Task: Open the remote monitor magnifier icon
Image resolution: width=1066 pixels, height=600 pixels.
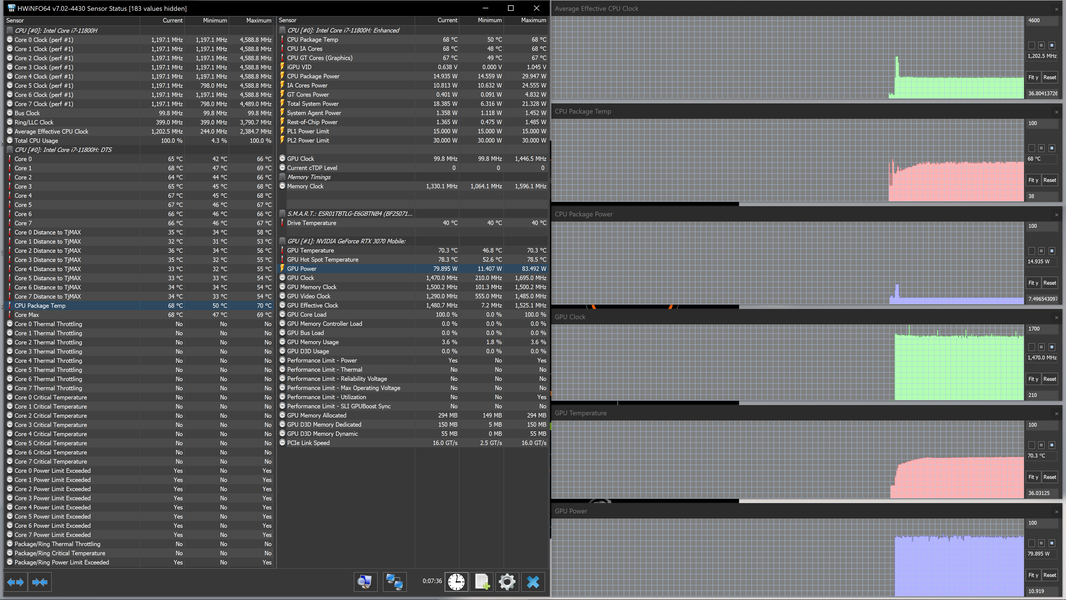Action: (x=364, y=582)
